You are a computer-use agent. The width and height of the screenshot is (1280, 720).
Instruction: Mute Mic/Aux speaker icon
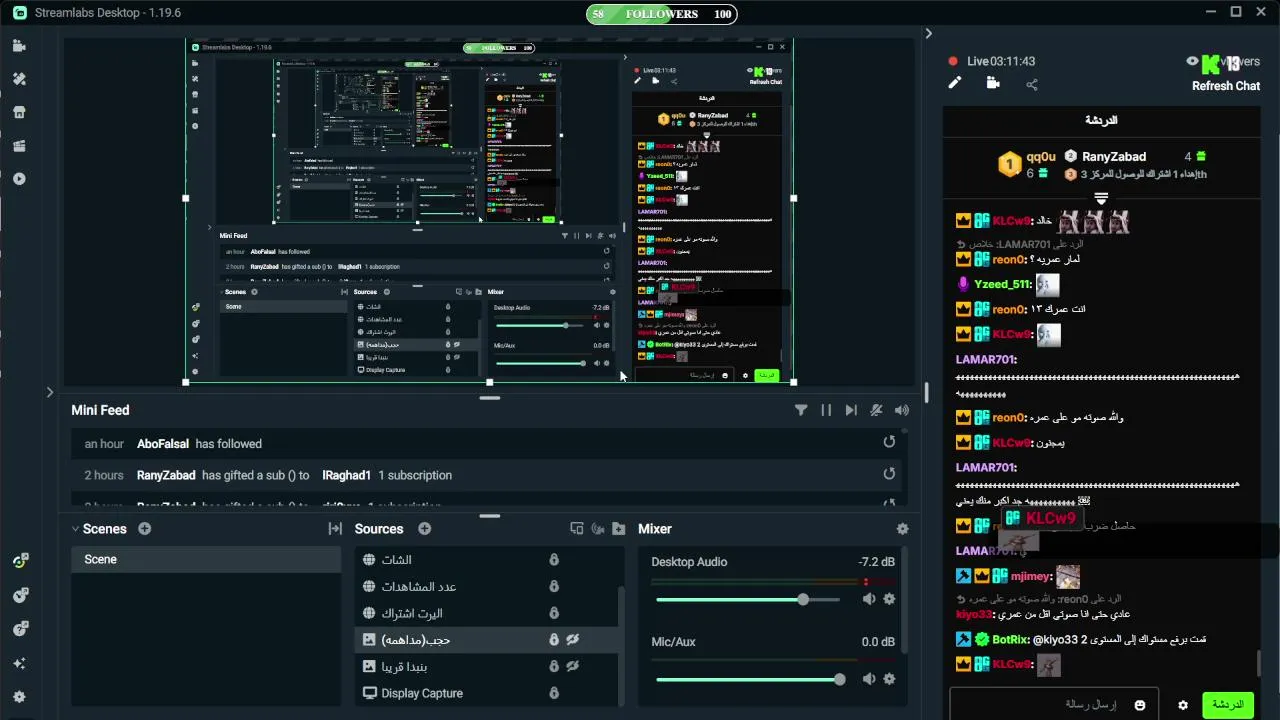[x=869, y=679]
